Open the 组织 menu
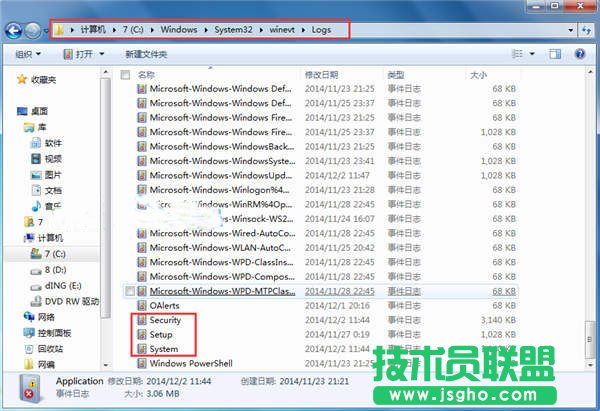This screenshot has width=600, height=411. tap(28, 54)
